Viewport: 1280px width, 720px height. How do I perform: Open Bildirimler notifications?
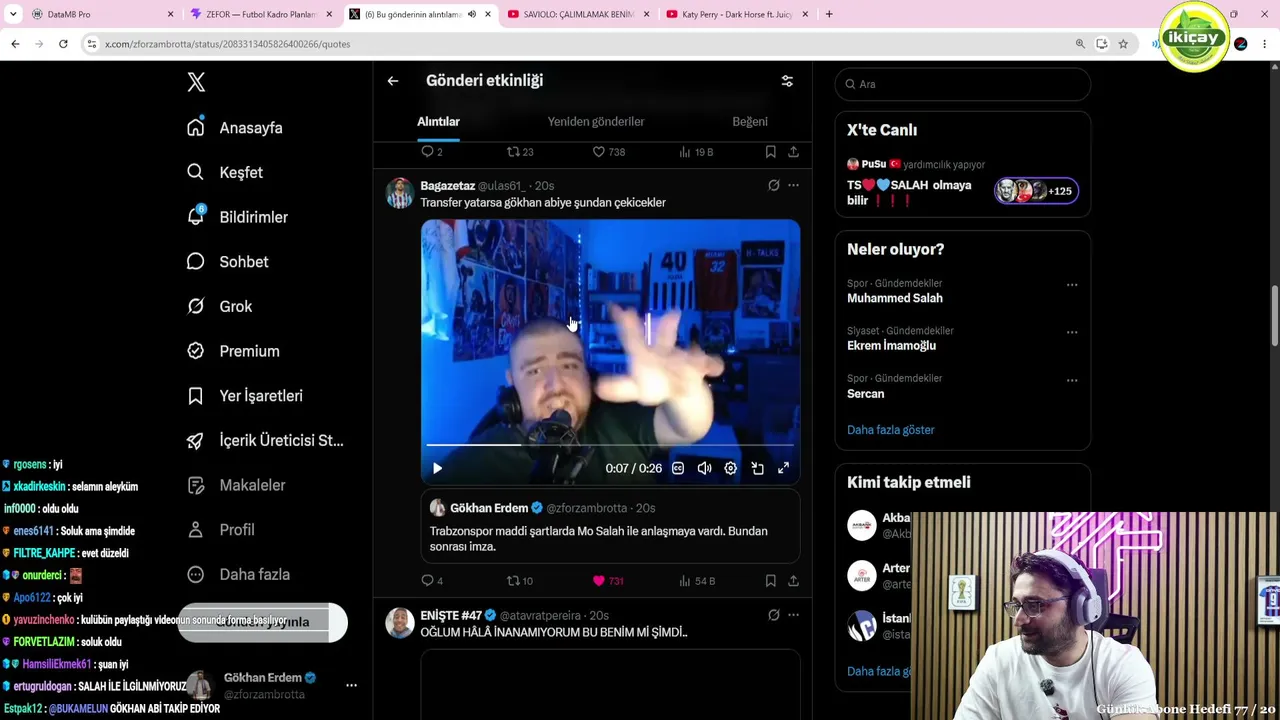point(237,217)
